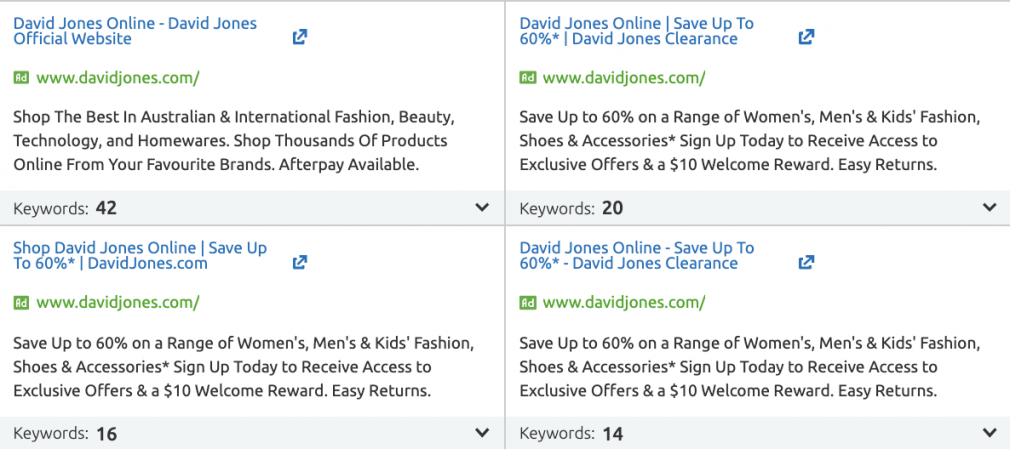Image resolution: width=1010 pixels, height=449 pixels.
Task: Click www.davidjones.com URL in the 16-keywords ad
Action: tap(118, 303)
